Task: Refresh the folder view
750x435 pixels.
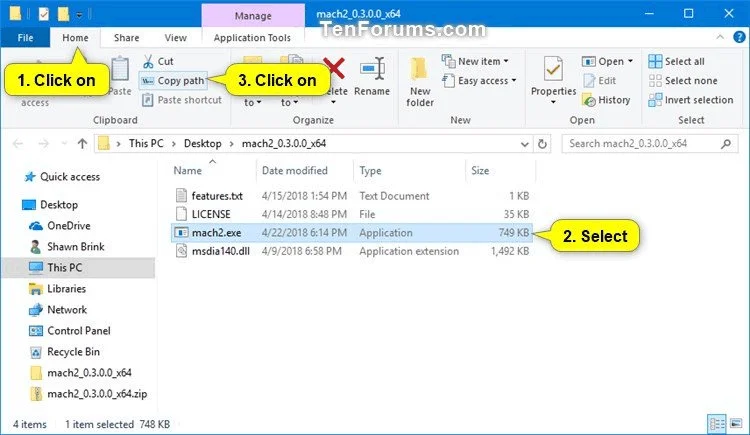Action: (542, 144)
